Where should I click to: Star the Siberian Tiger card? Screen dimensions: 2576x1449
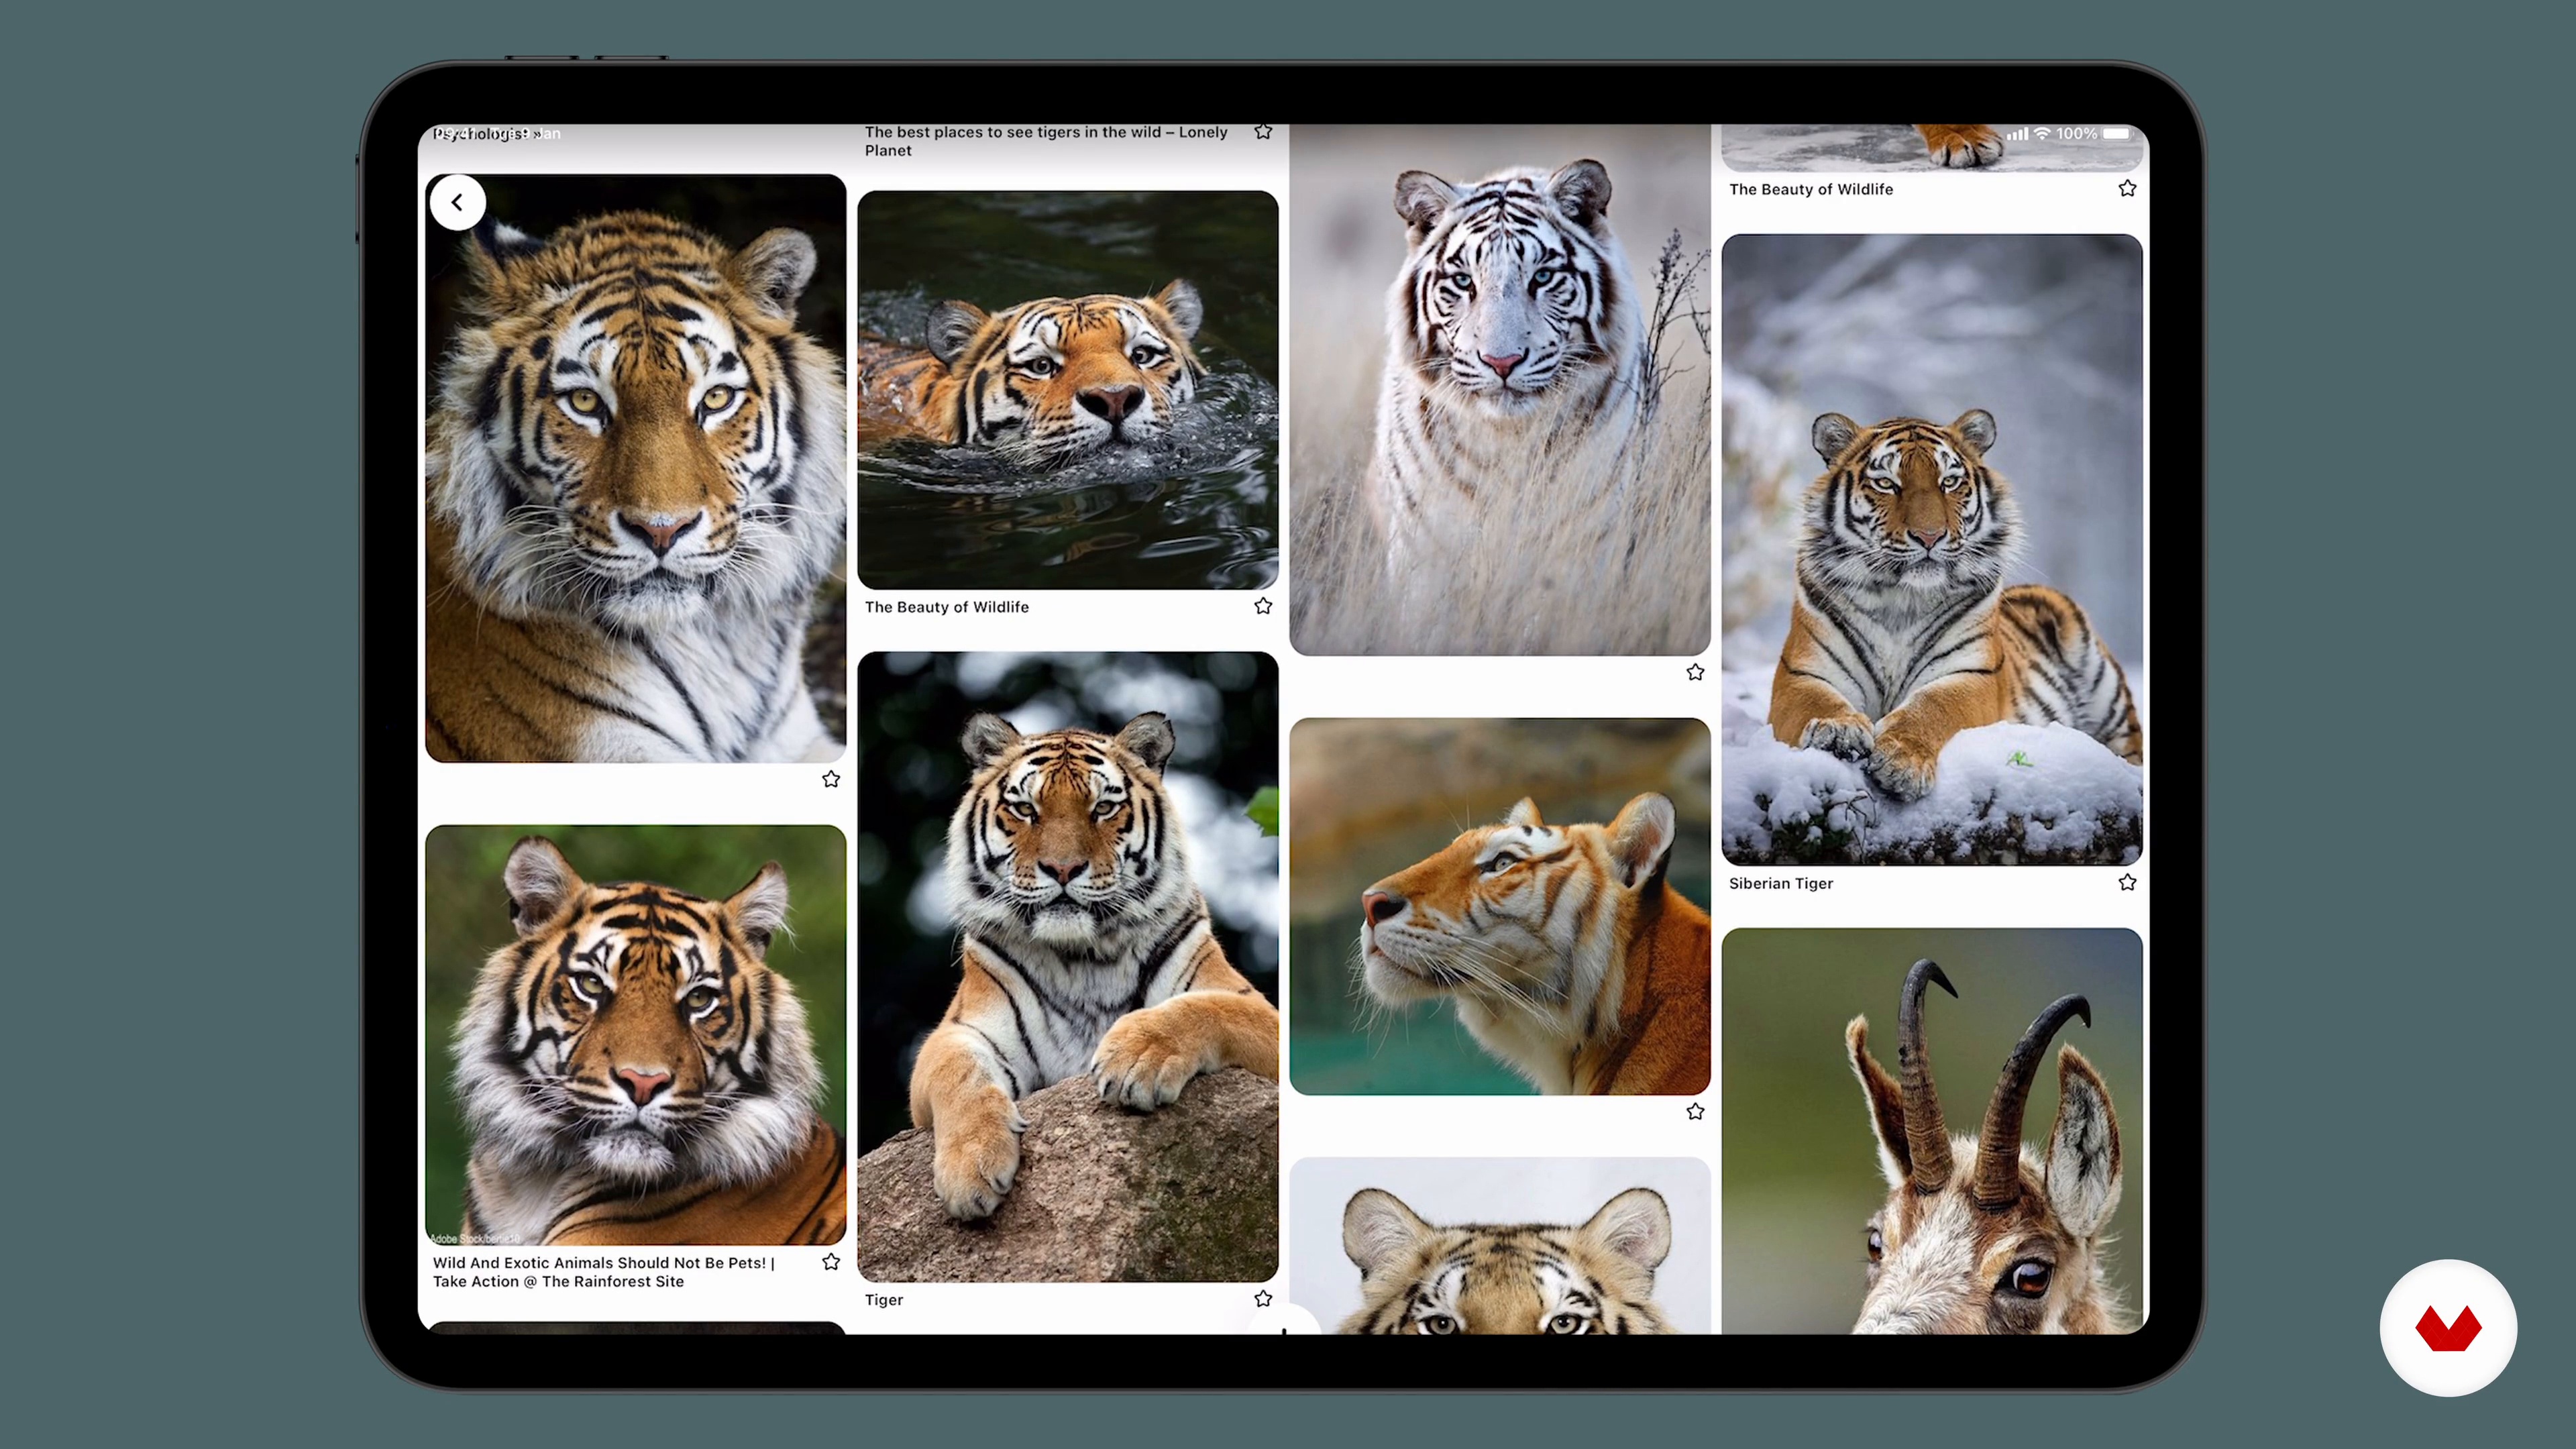tap(2127, 882)
